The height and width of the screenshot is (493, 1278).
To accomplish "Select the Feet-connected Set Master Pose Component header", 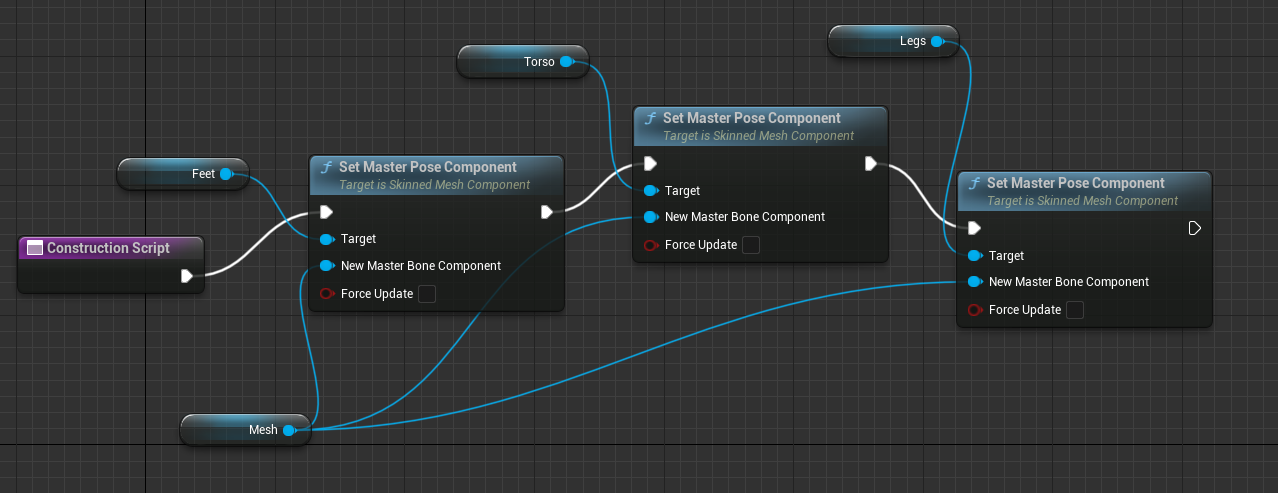I will click(436, 174).
